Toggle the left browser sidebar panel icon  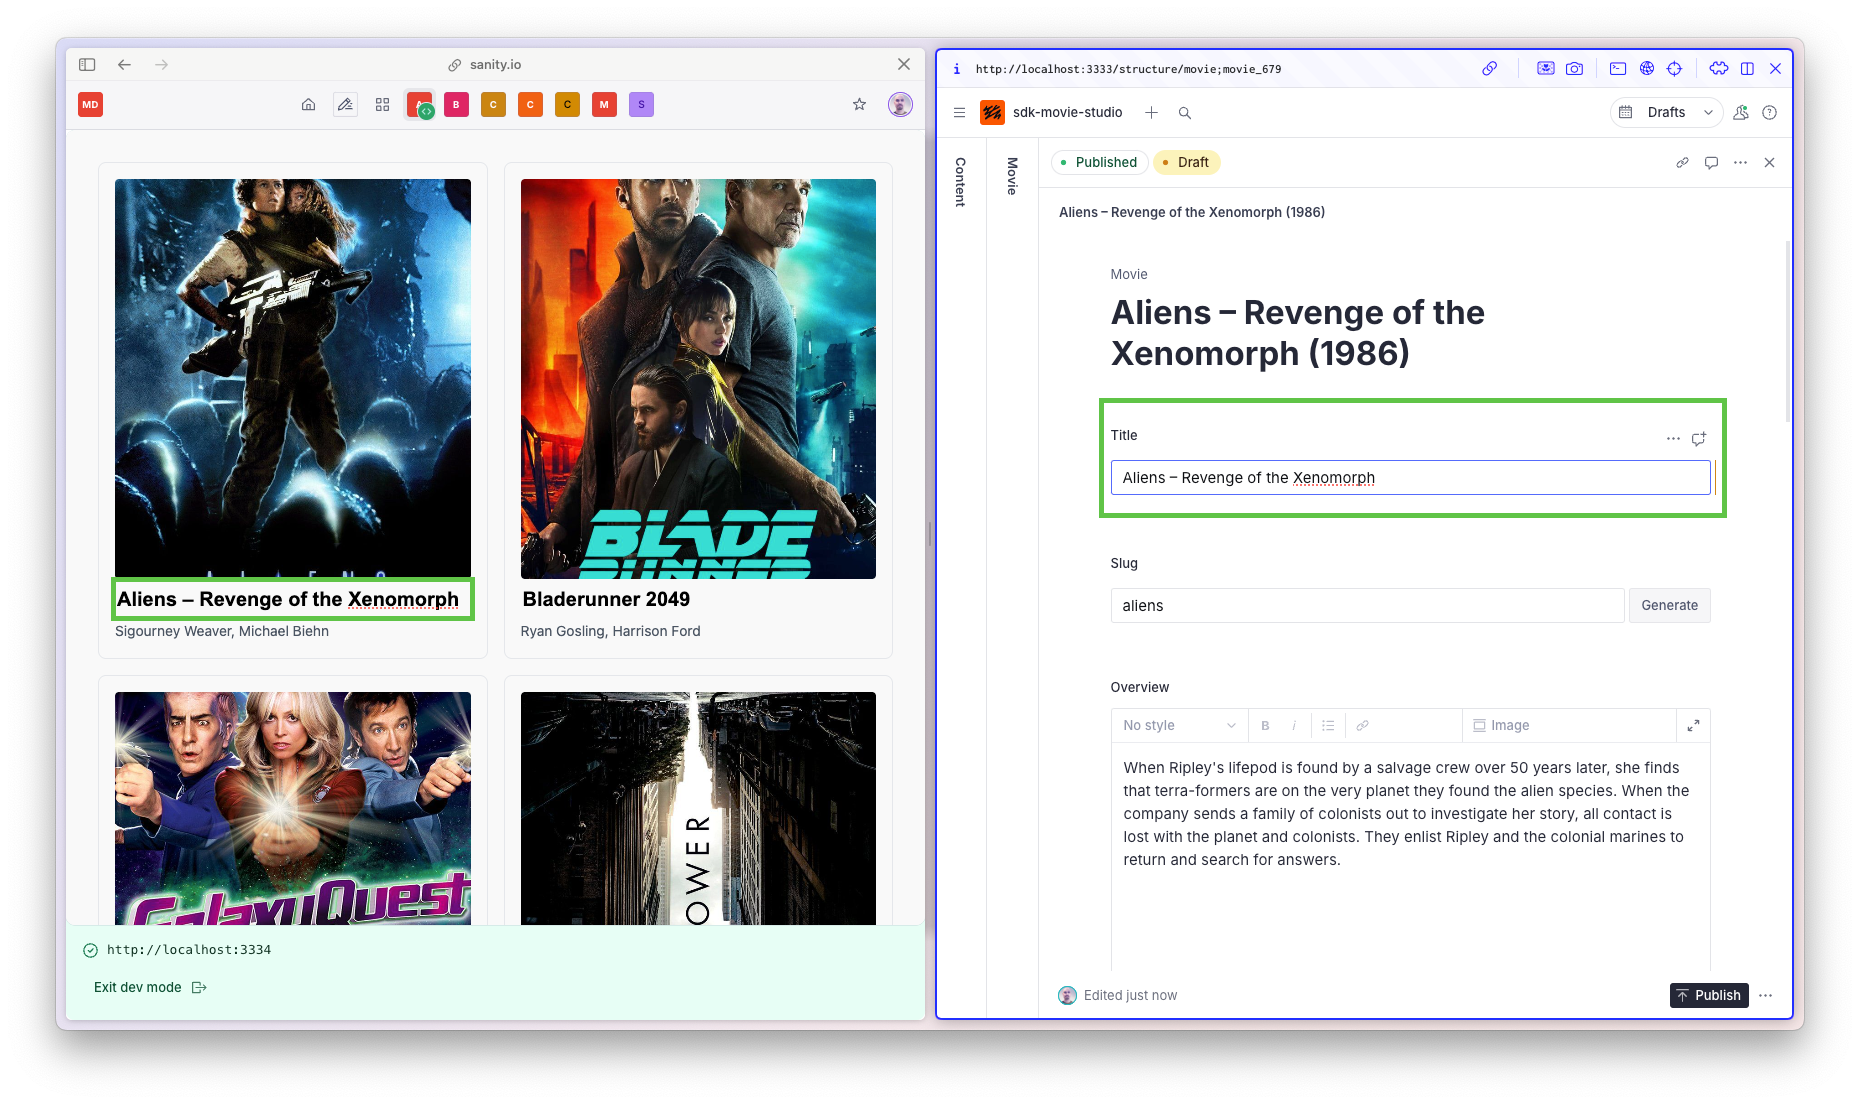87,64
